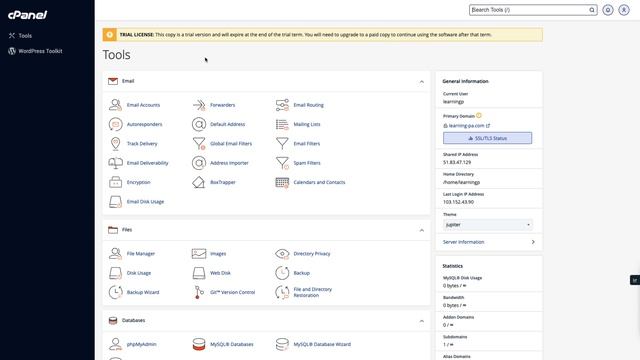Click the SSL/TLS Status button
This screenshot has height=360, width=640.
tap(487, 138)
